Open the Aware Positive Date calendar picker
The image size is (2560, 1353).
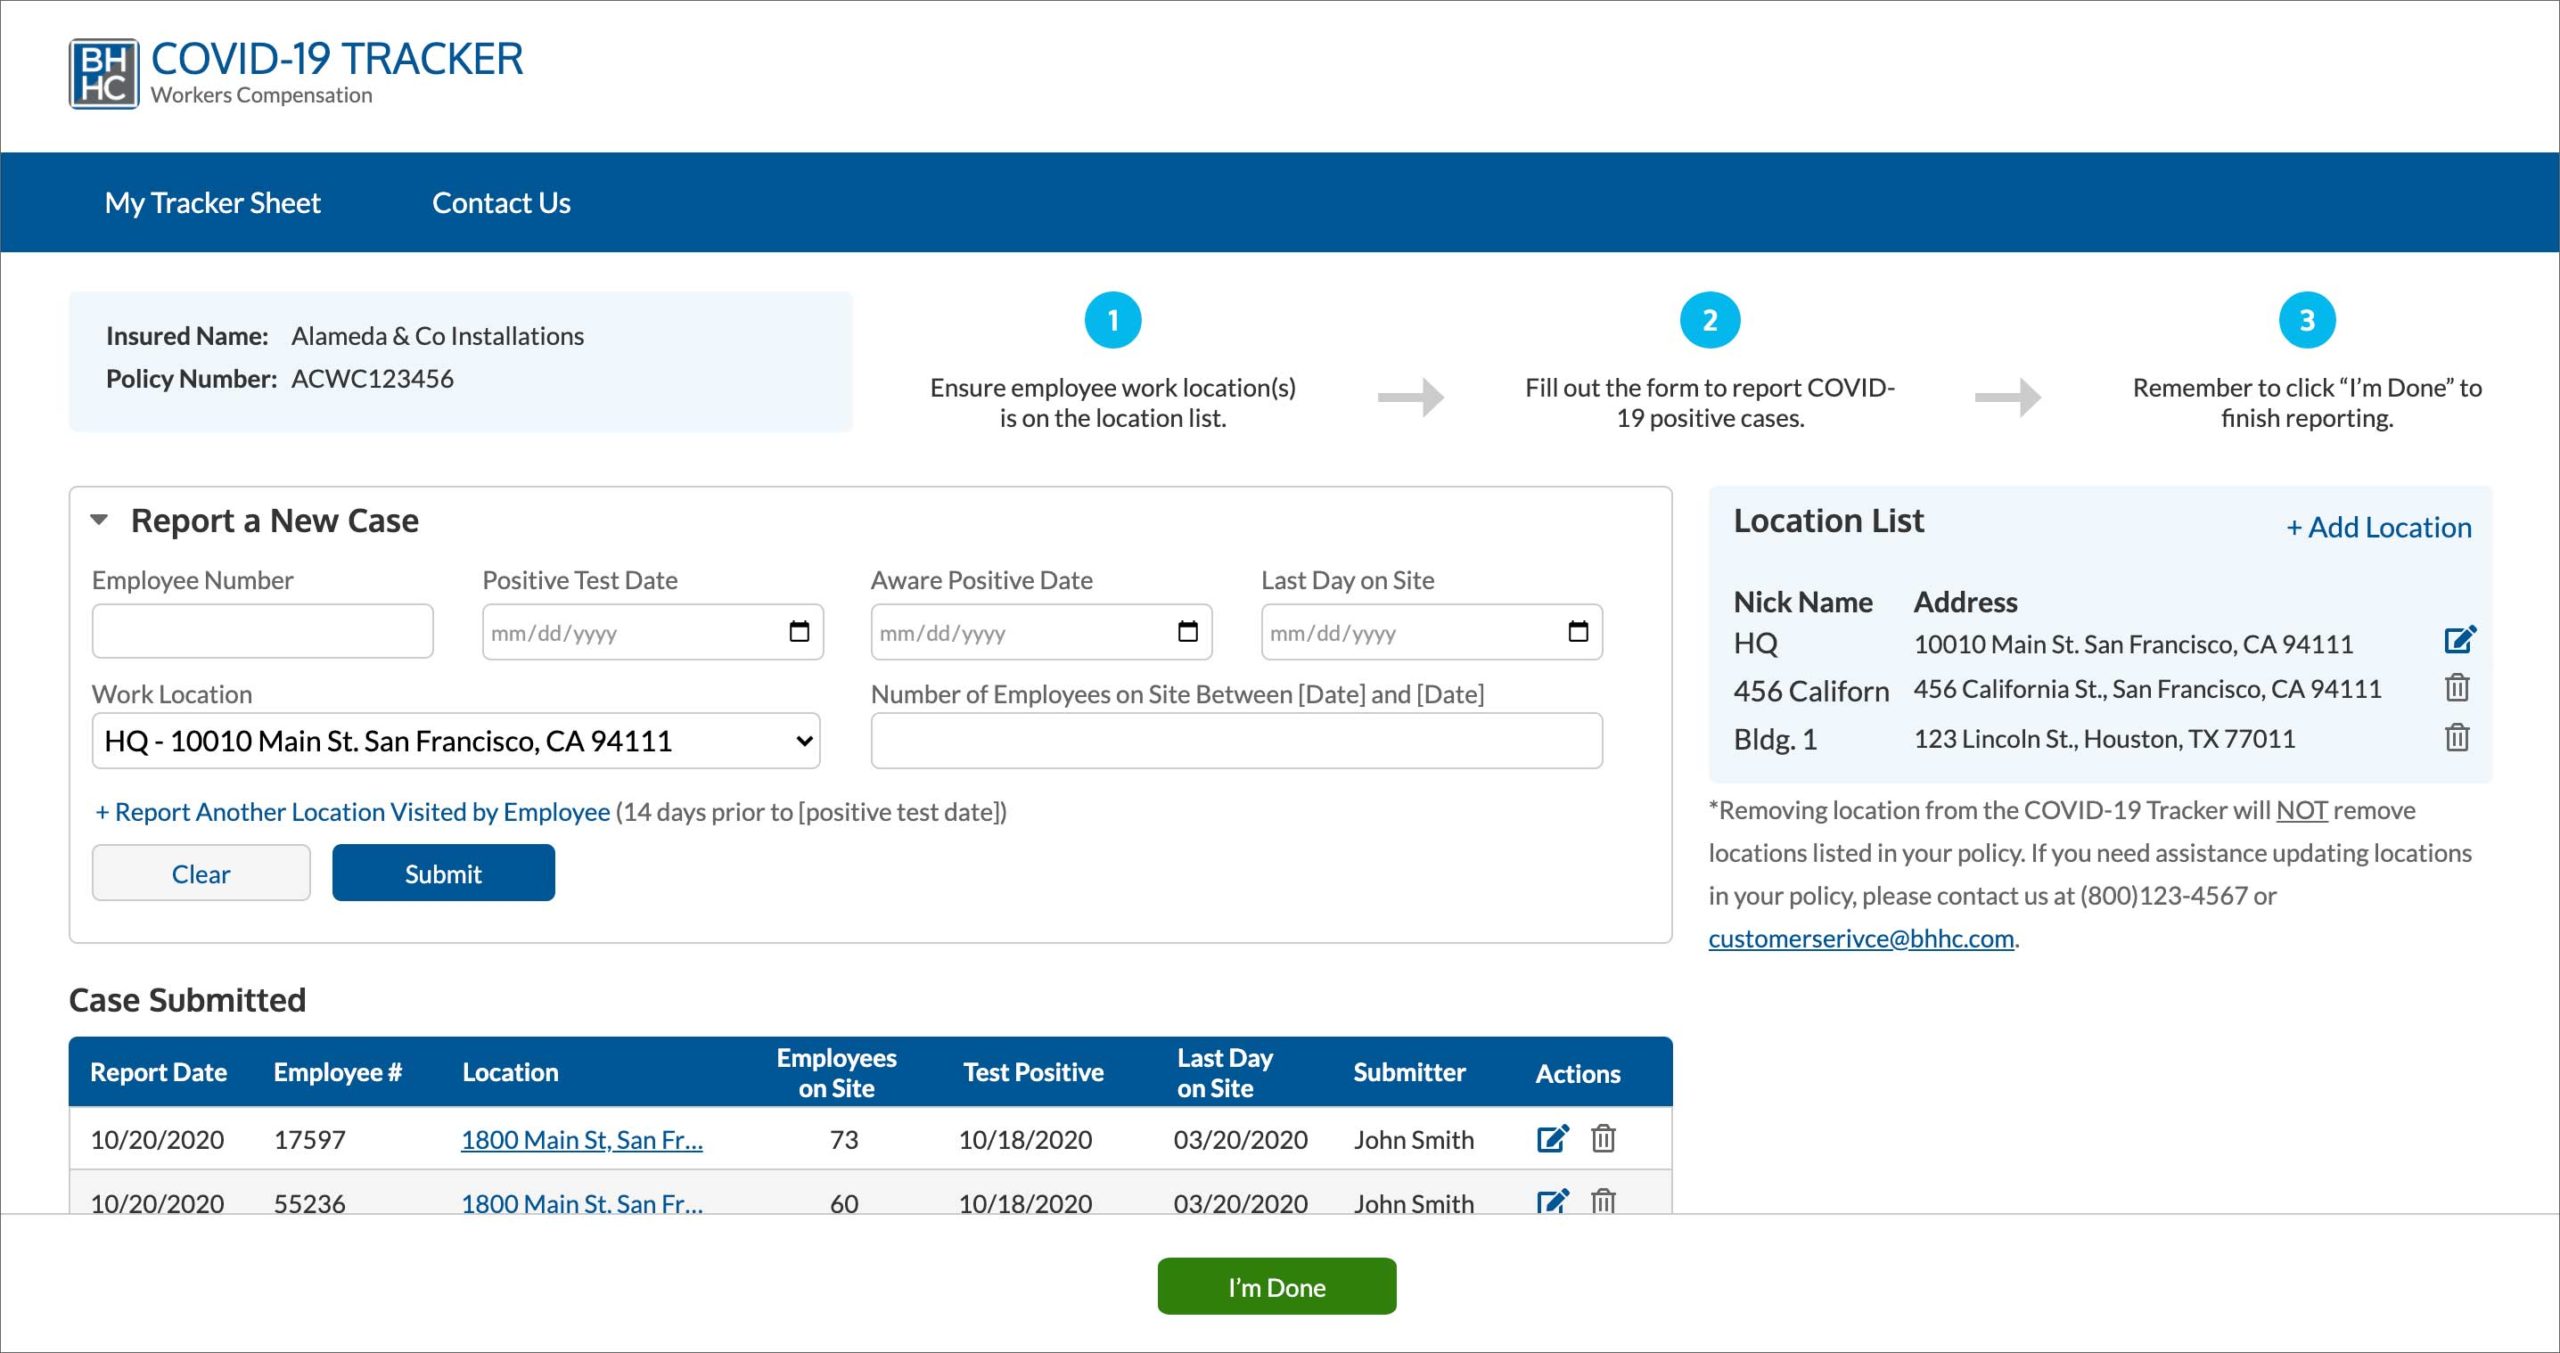point(1187,631)
